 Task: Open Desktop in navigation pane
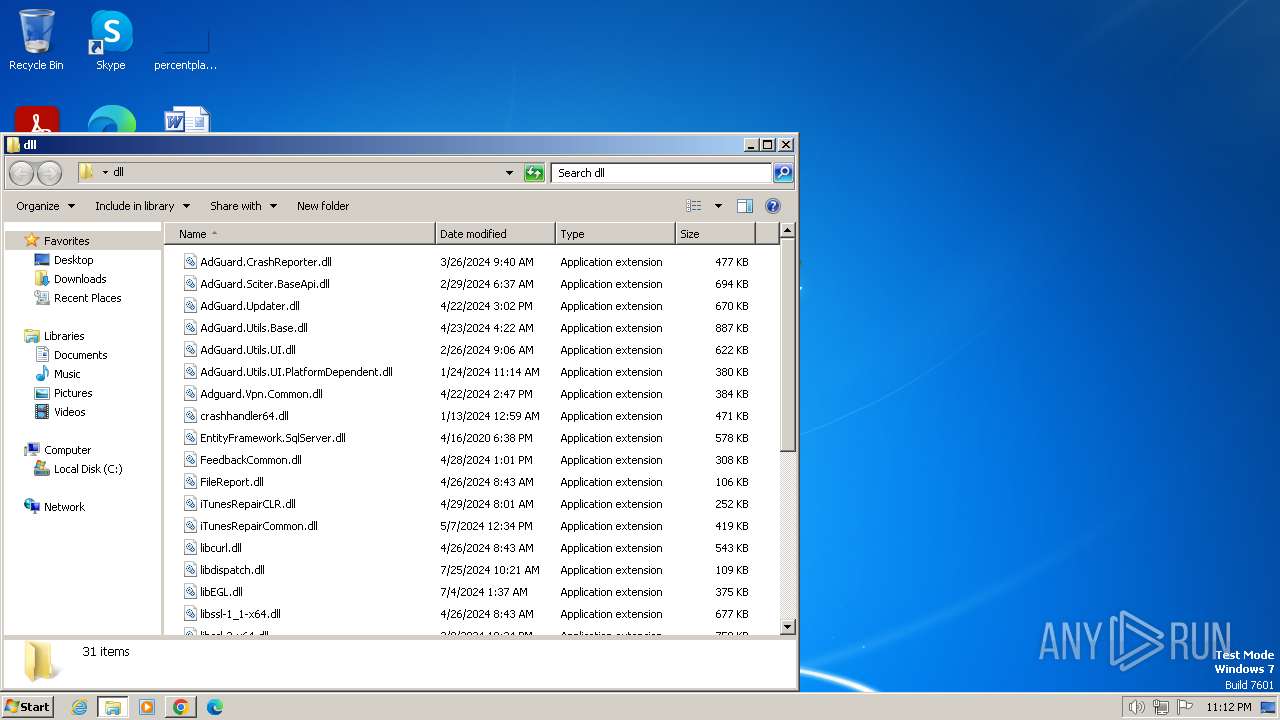(73, 260)
